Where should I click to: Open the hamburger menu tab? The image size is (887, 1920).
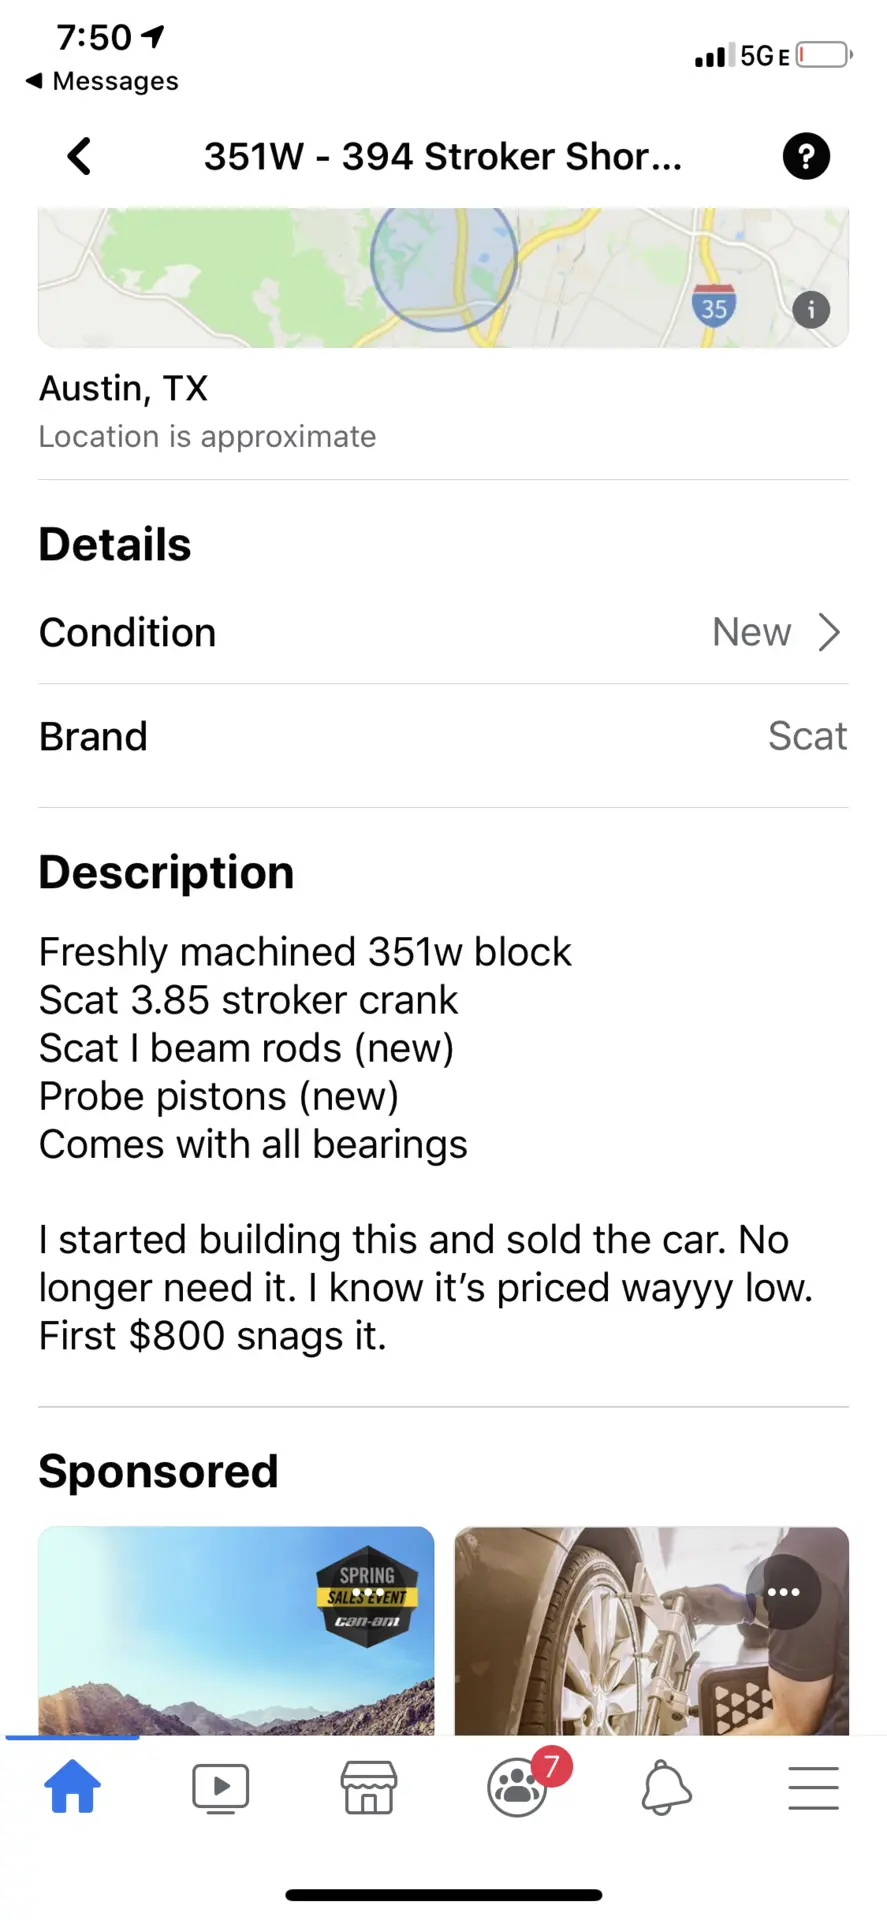813,1788
